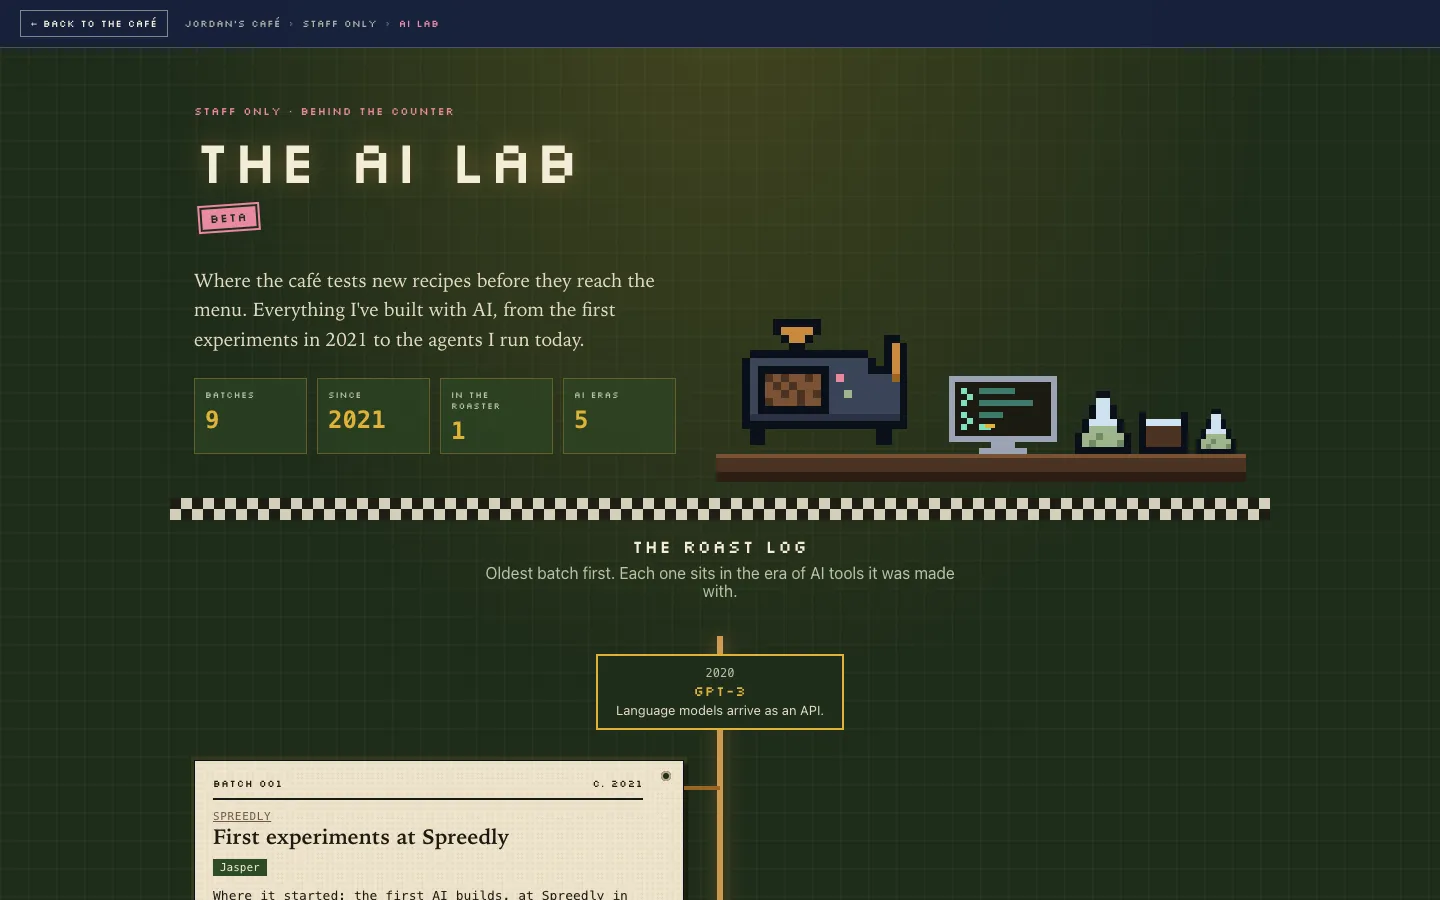This screenshot has width=1440, height=900.
Task: Click the In the Roaster stat card
Action: 496,416
